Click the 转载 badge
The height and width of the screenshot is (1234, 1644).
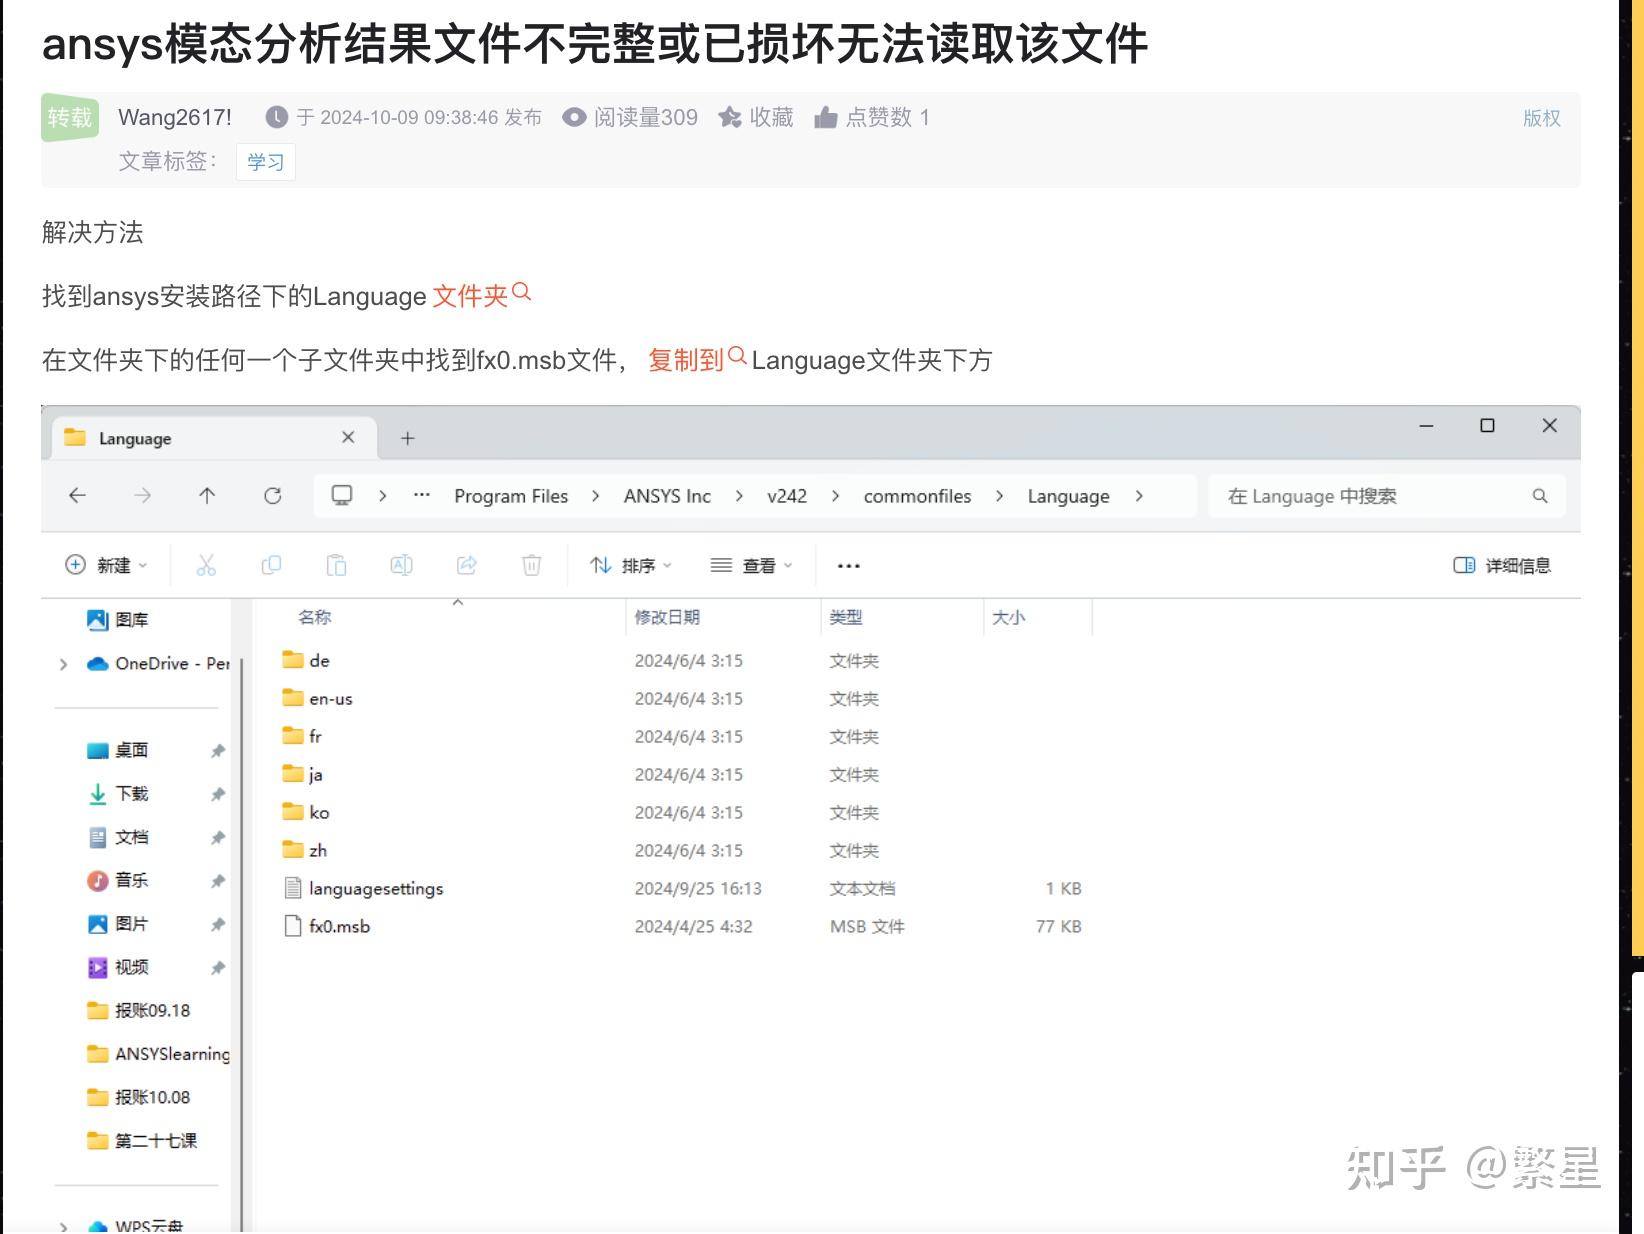(x=70, y=118)
